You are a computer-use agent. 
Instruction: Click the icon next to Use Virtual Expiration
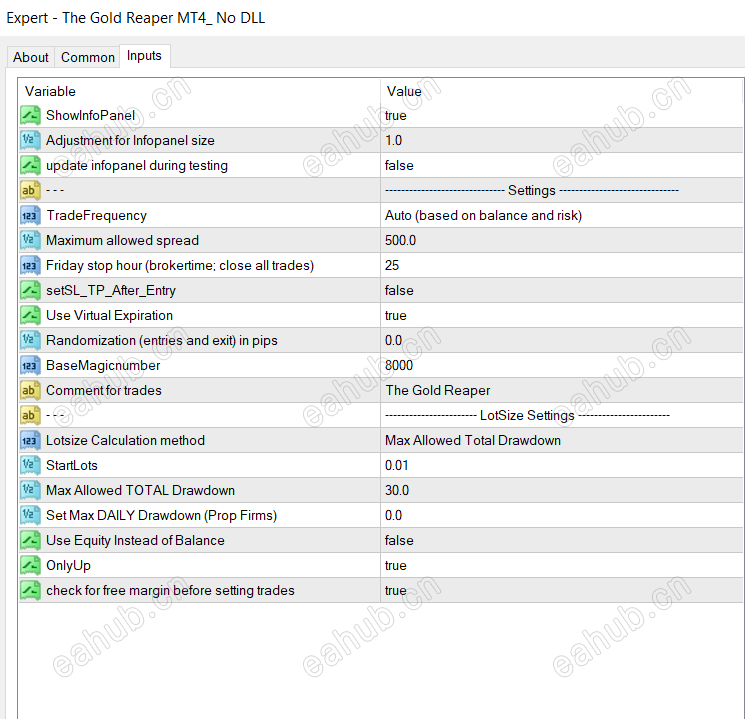[x=30, y=316]
